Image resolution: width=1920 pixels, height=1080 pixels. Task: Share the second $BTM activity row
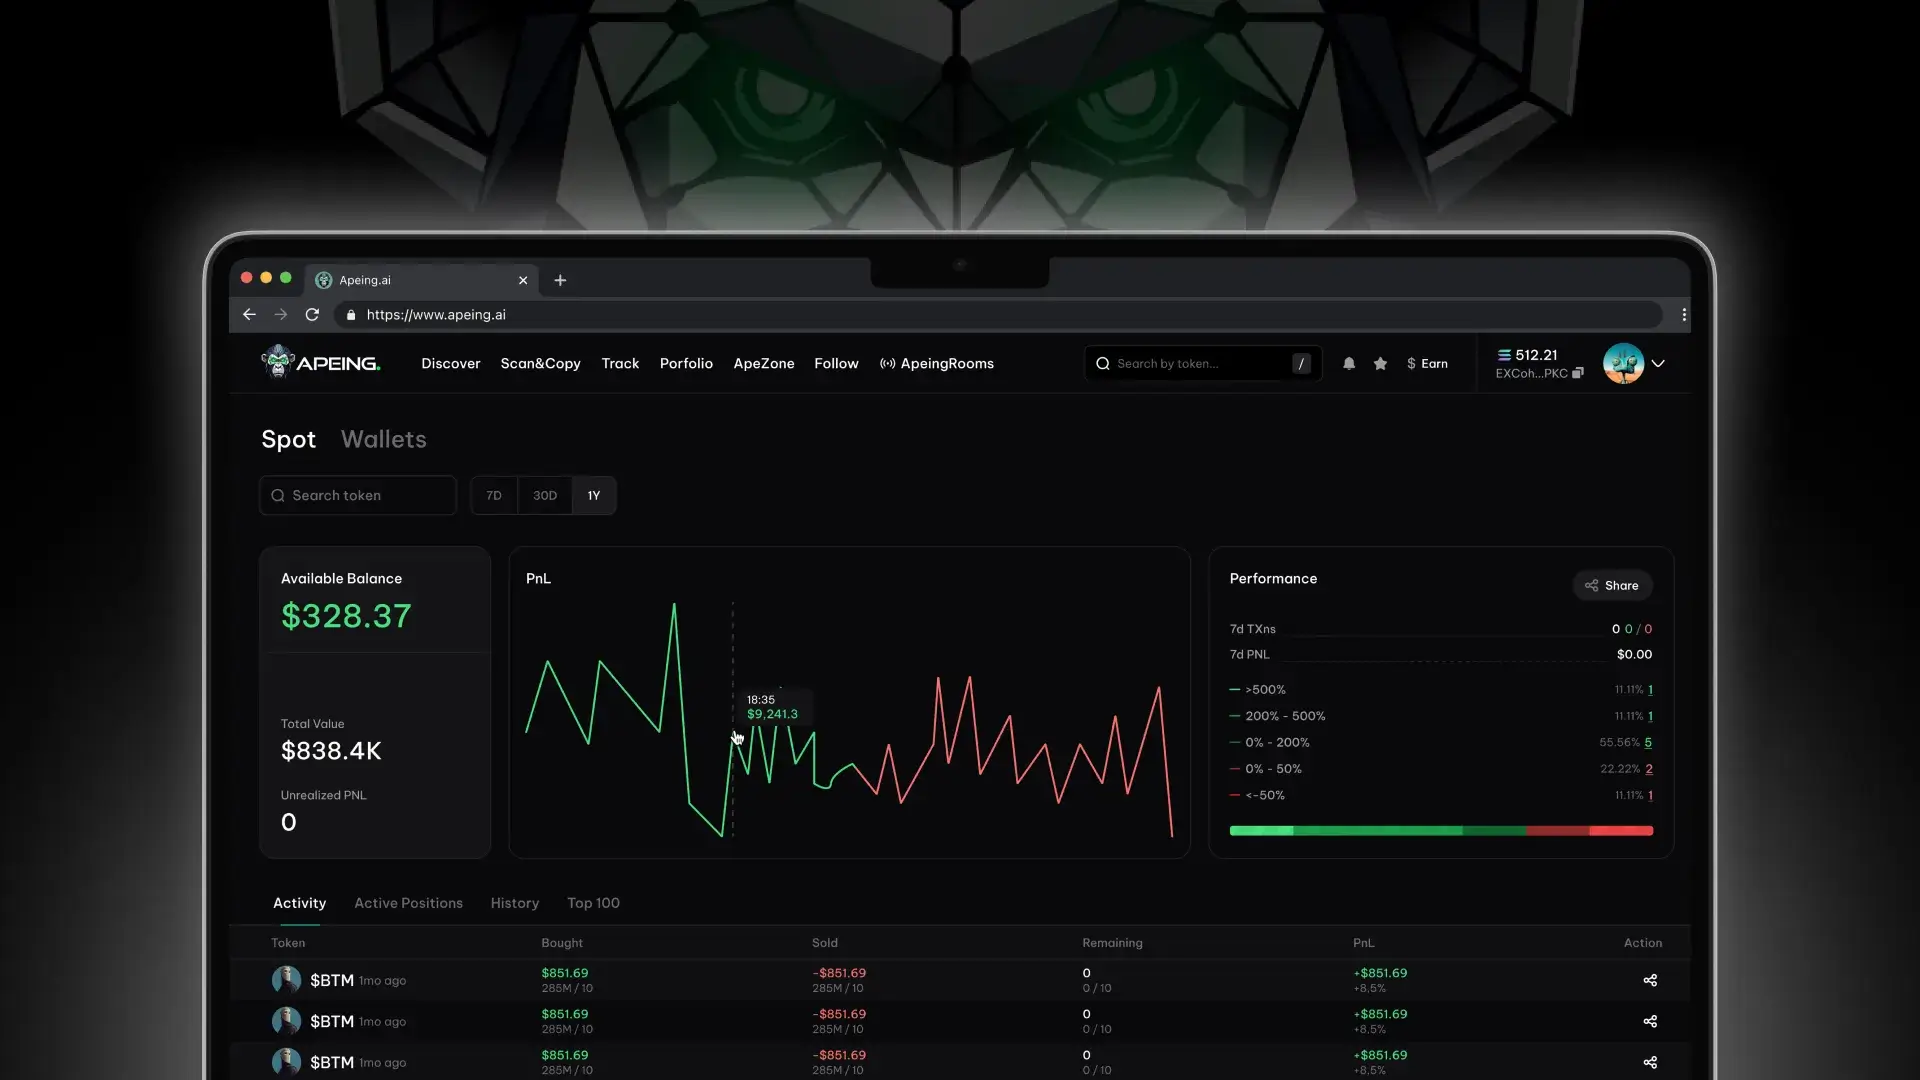coord(1650,1021)
